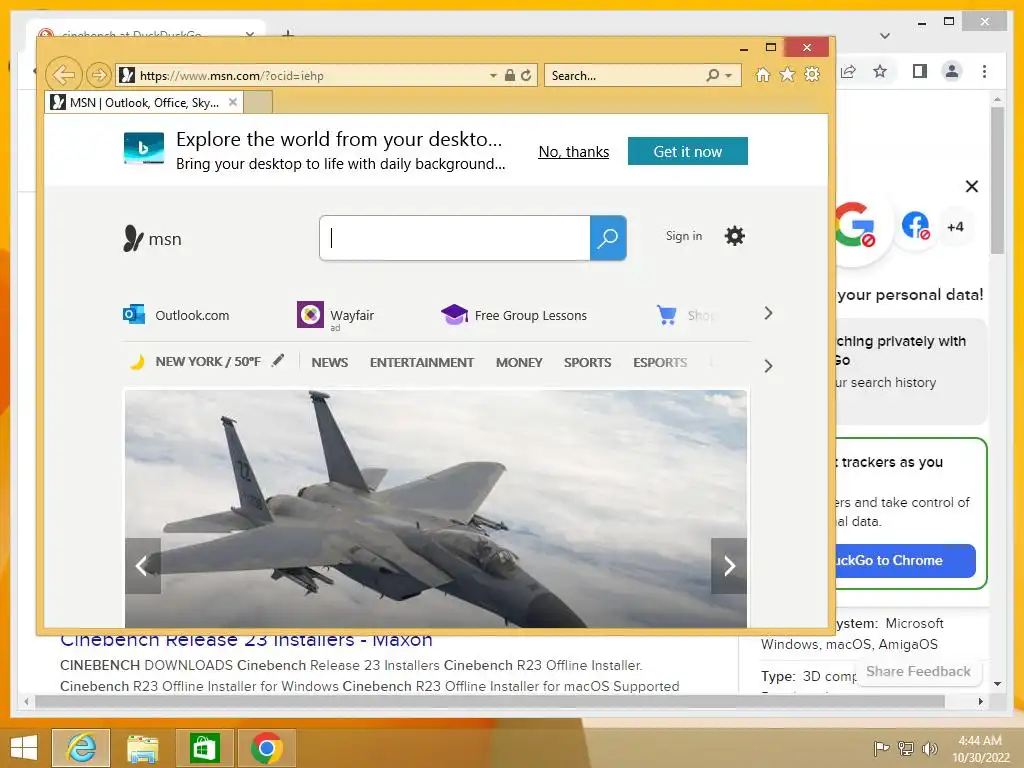Click the shopping cart shortcut icon
The height and width of the screenshot is (768, 1024).
(x=666, y=315)
